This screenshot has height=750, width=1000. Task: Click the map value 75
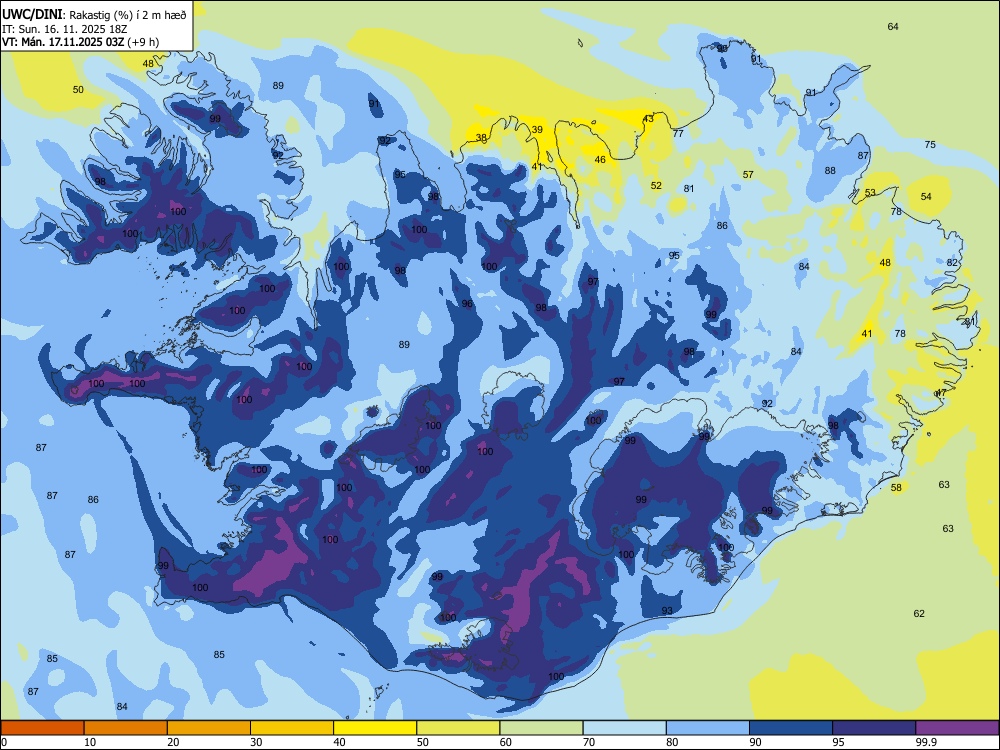[930, 145]
